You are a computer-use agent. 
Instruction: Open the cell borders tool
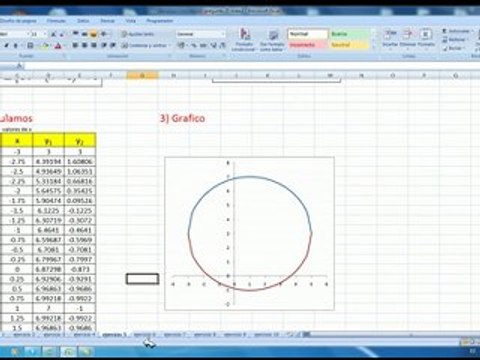coord(31,45)
